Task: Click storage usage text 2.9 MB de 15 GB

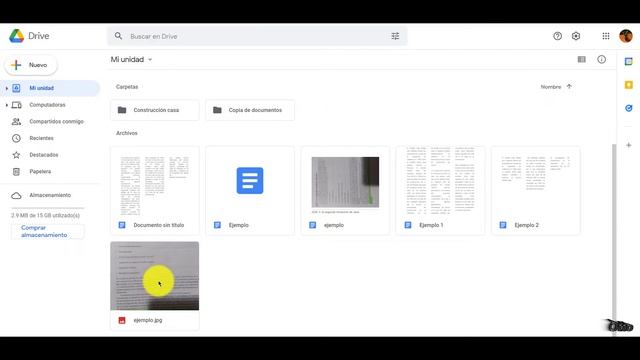Action: (x=45, y=216)
